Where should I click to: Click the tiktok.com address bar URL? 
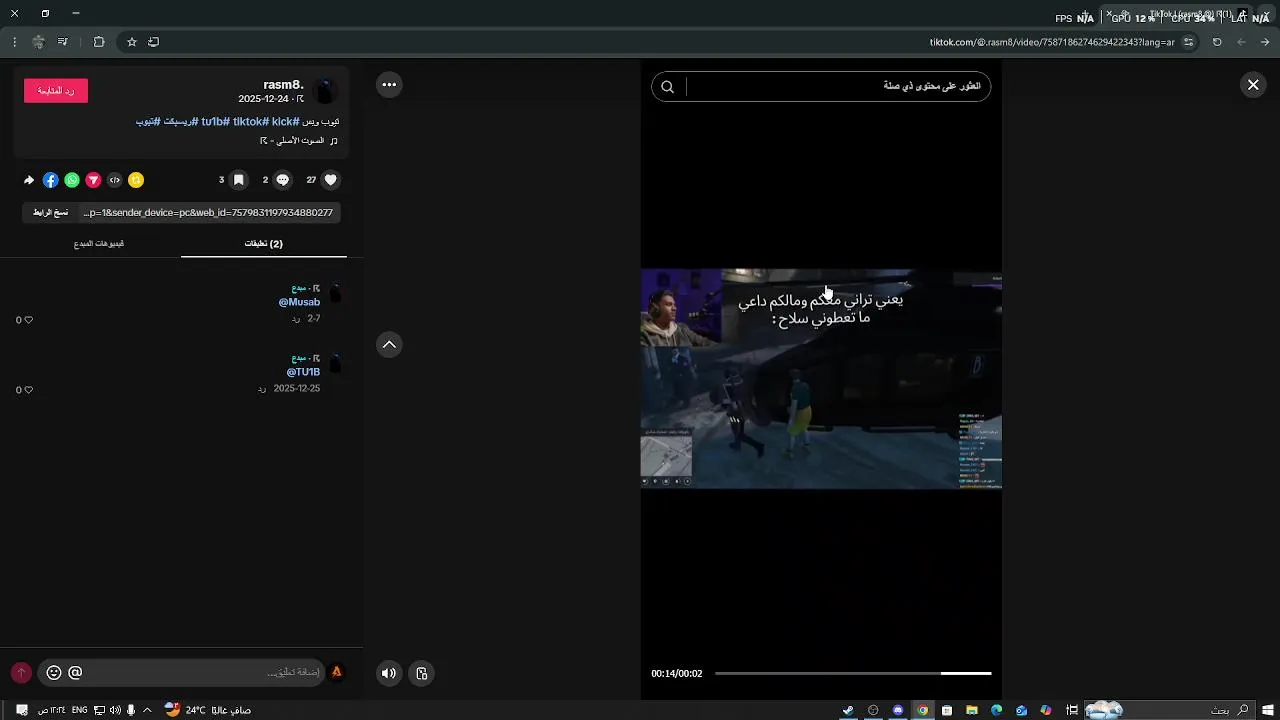click(1052, 42)
